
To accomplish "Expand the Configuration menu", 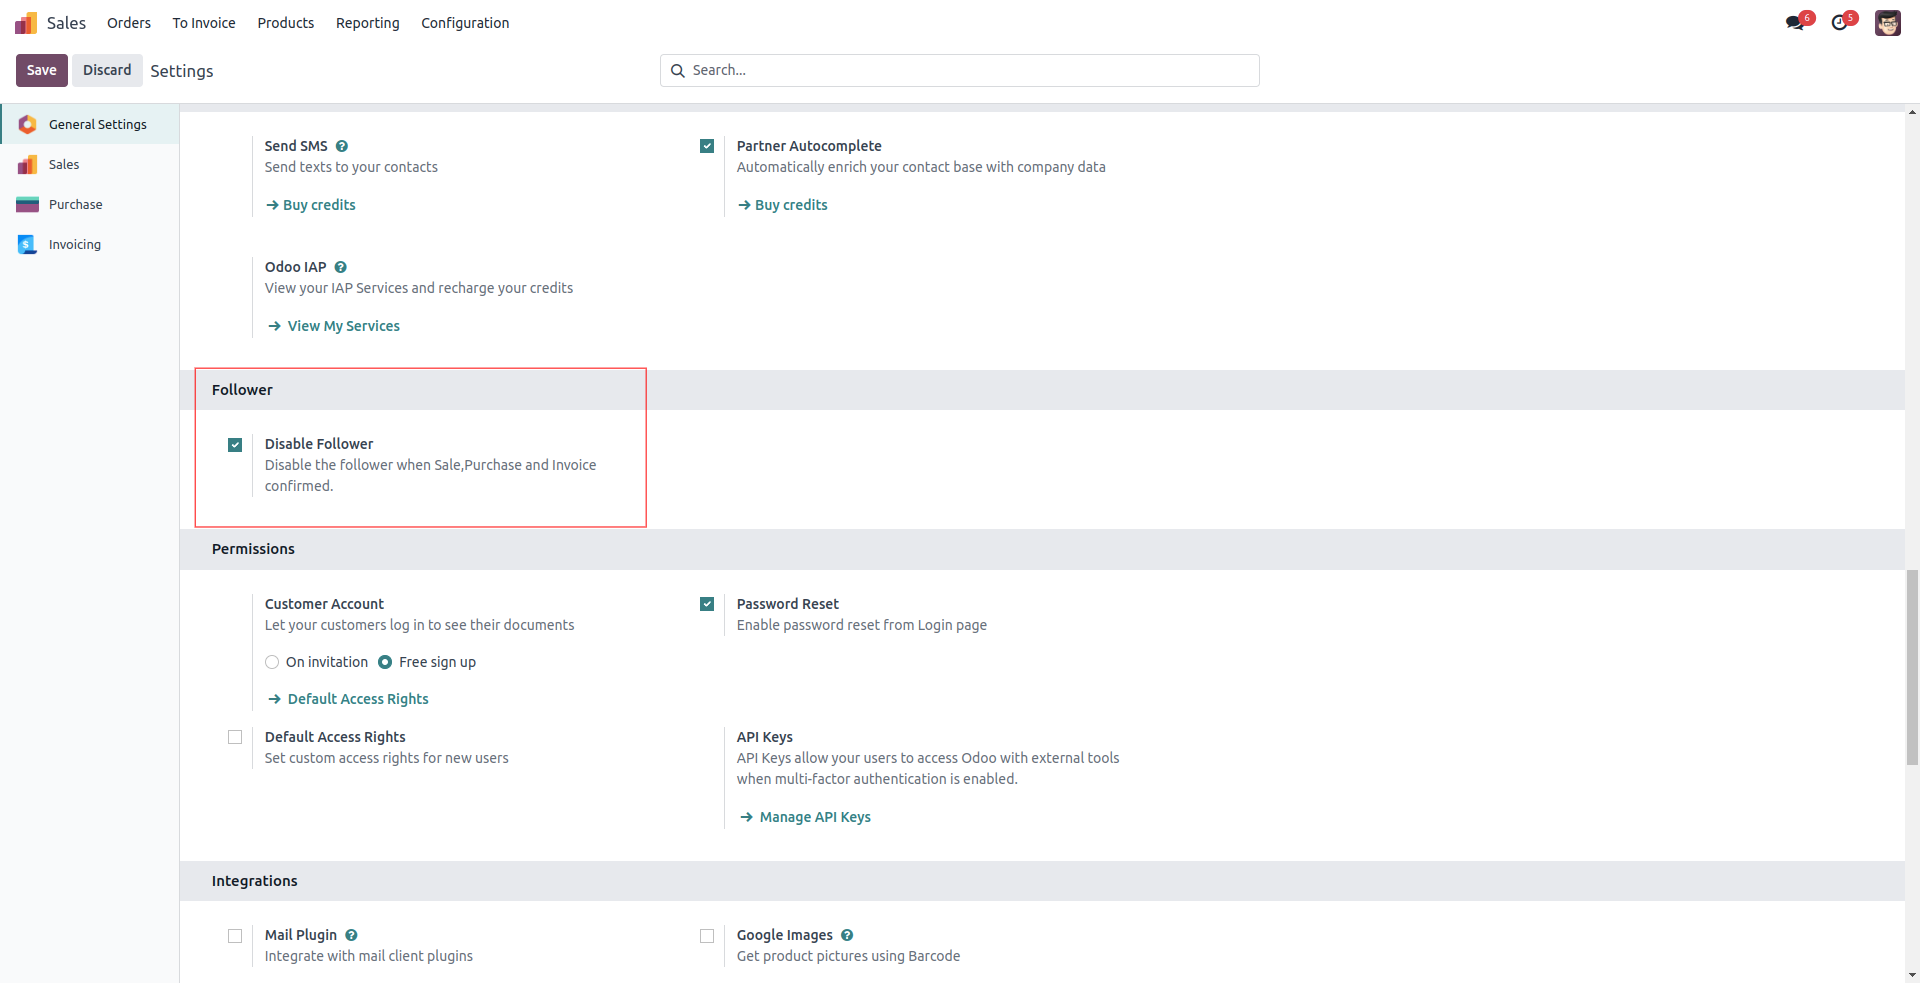I will [x=465, y=23].
